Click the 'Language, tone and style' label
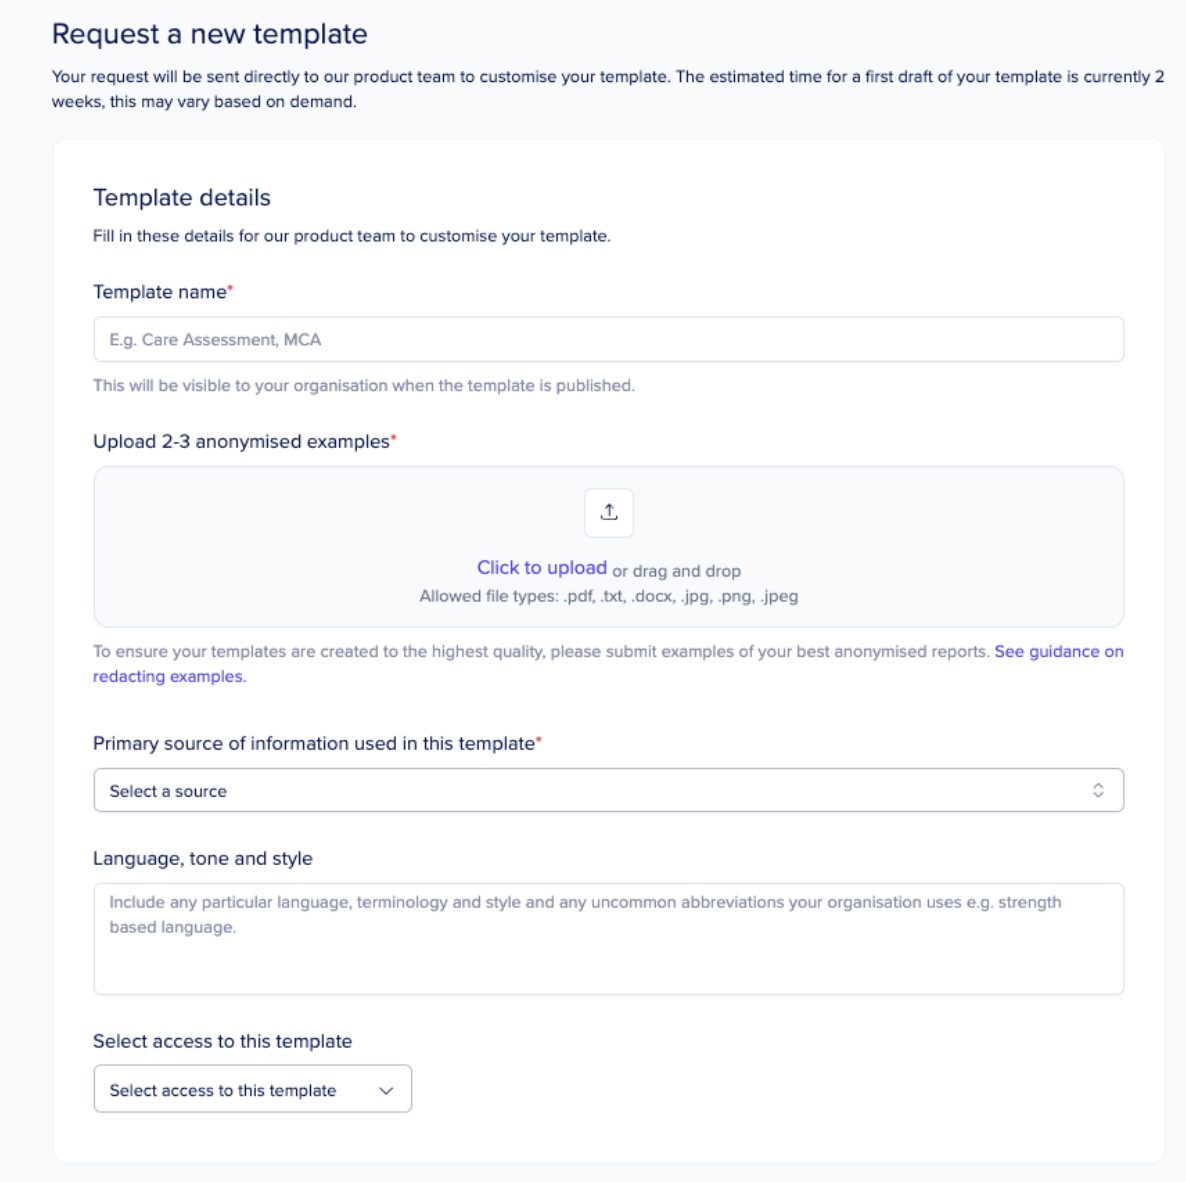This screenshot has width=1186, height=1182. [203, 859]
